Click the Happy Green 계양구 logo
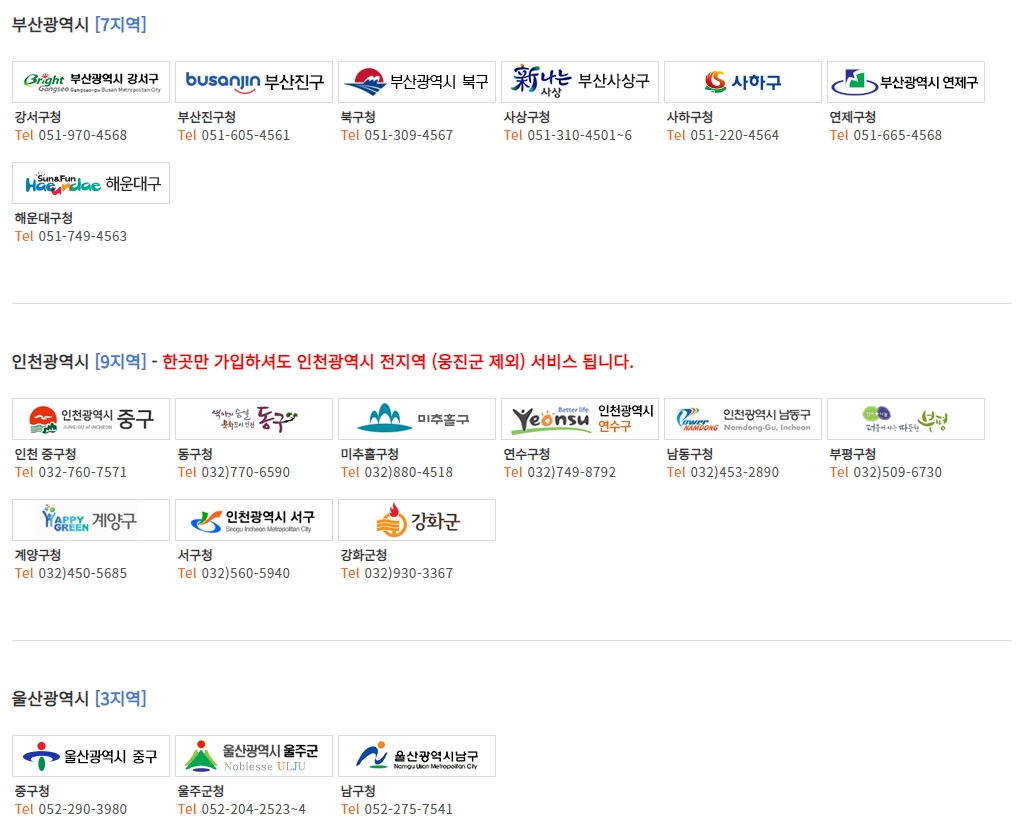 [91, 520]
